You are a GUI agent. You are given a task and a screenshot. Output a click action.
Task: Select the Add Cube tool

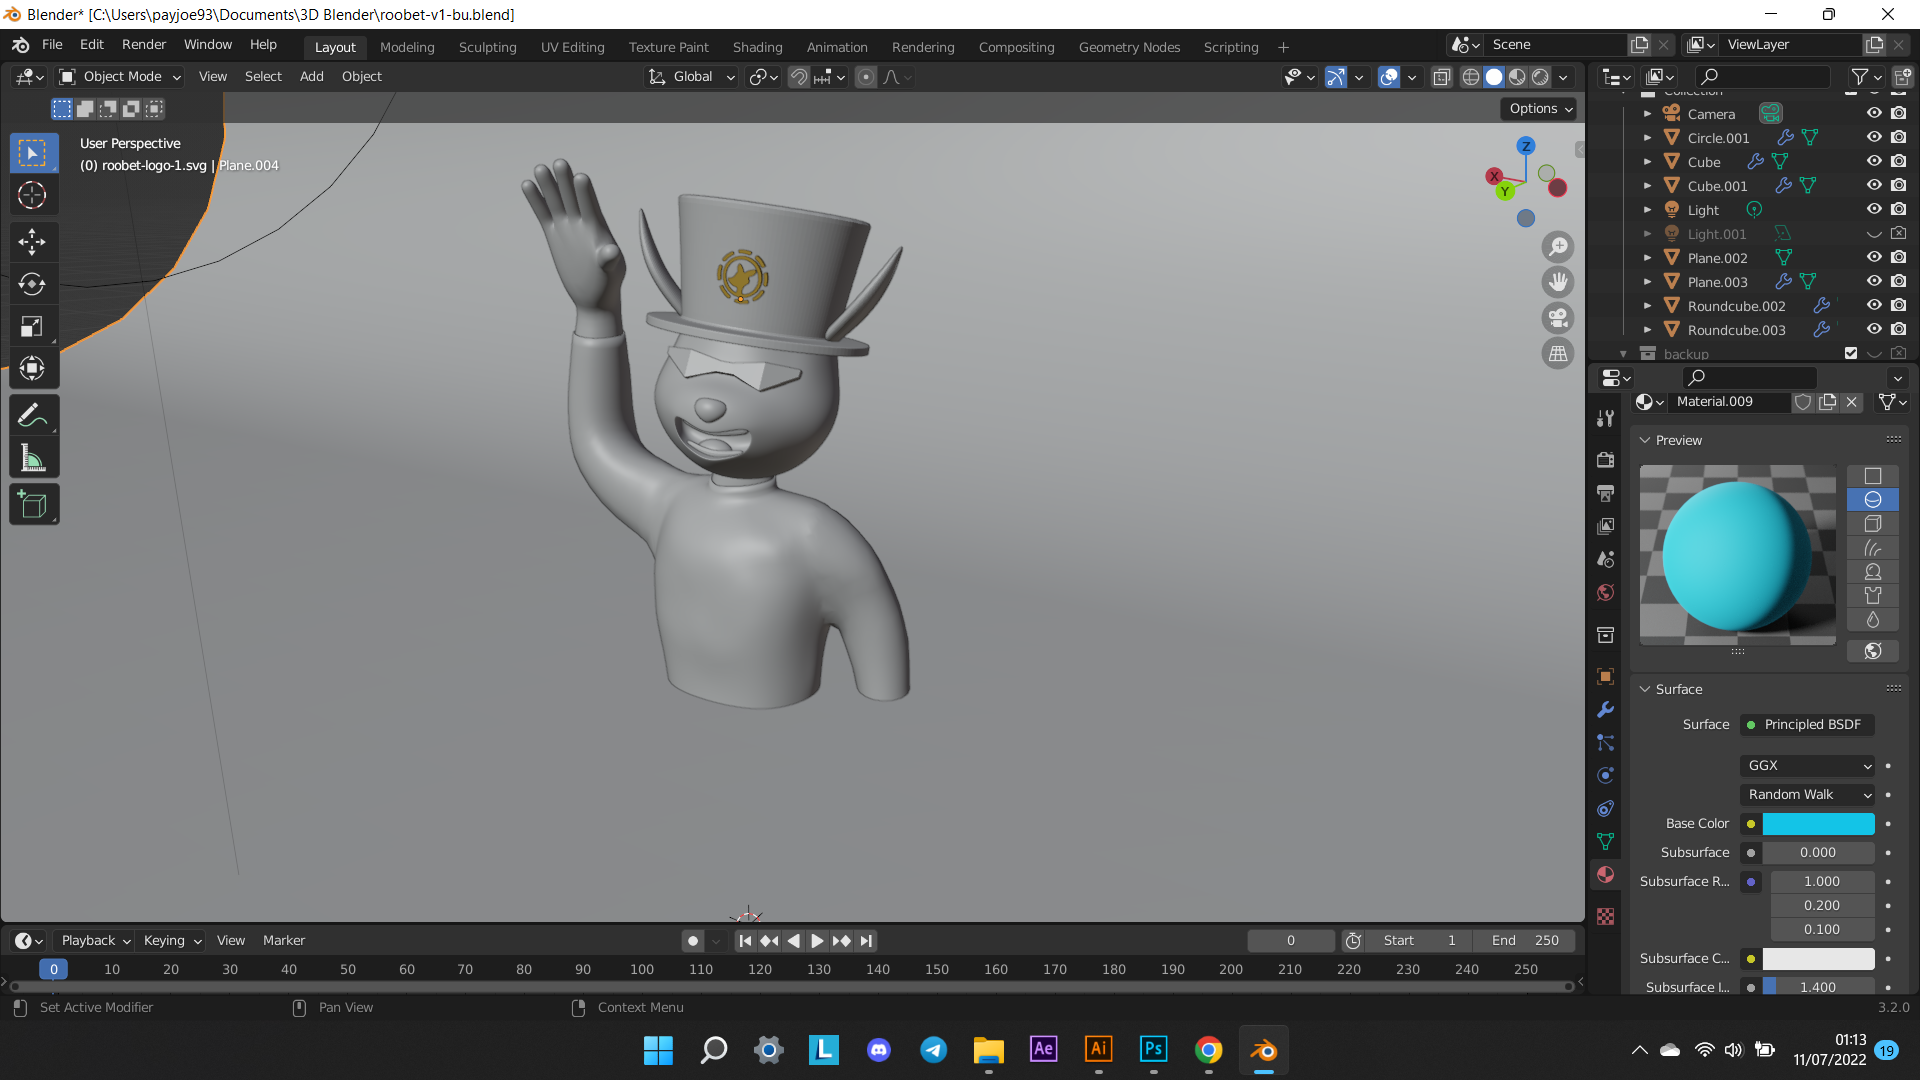[x=32, y=505]
